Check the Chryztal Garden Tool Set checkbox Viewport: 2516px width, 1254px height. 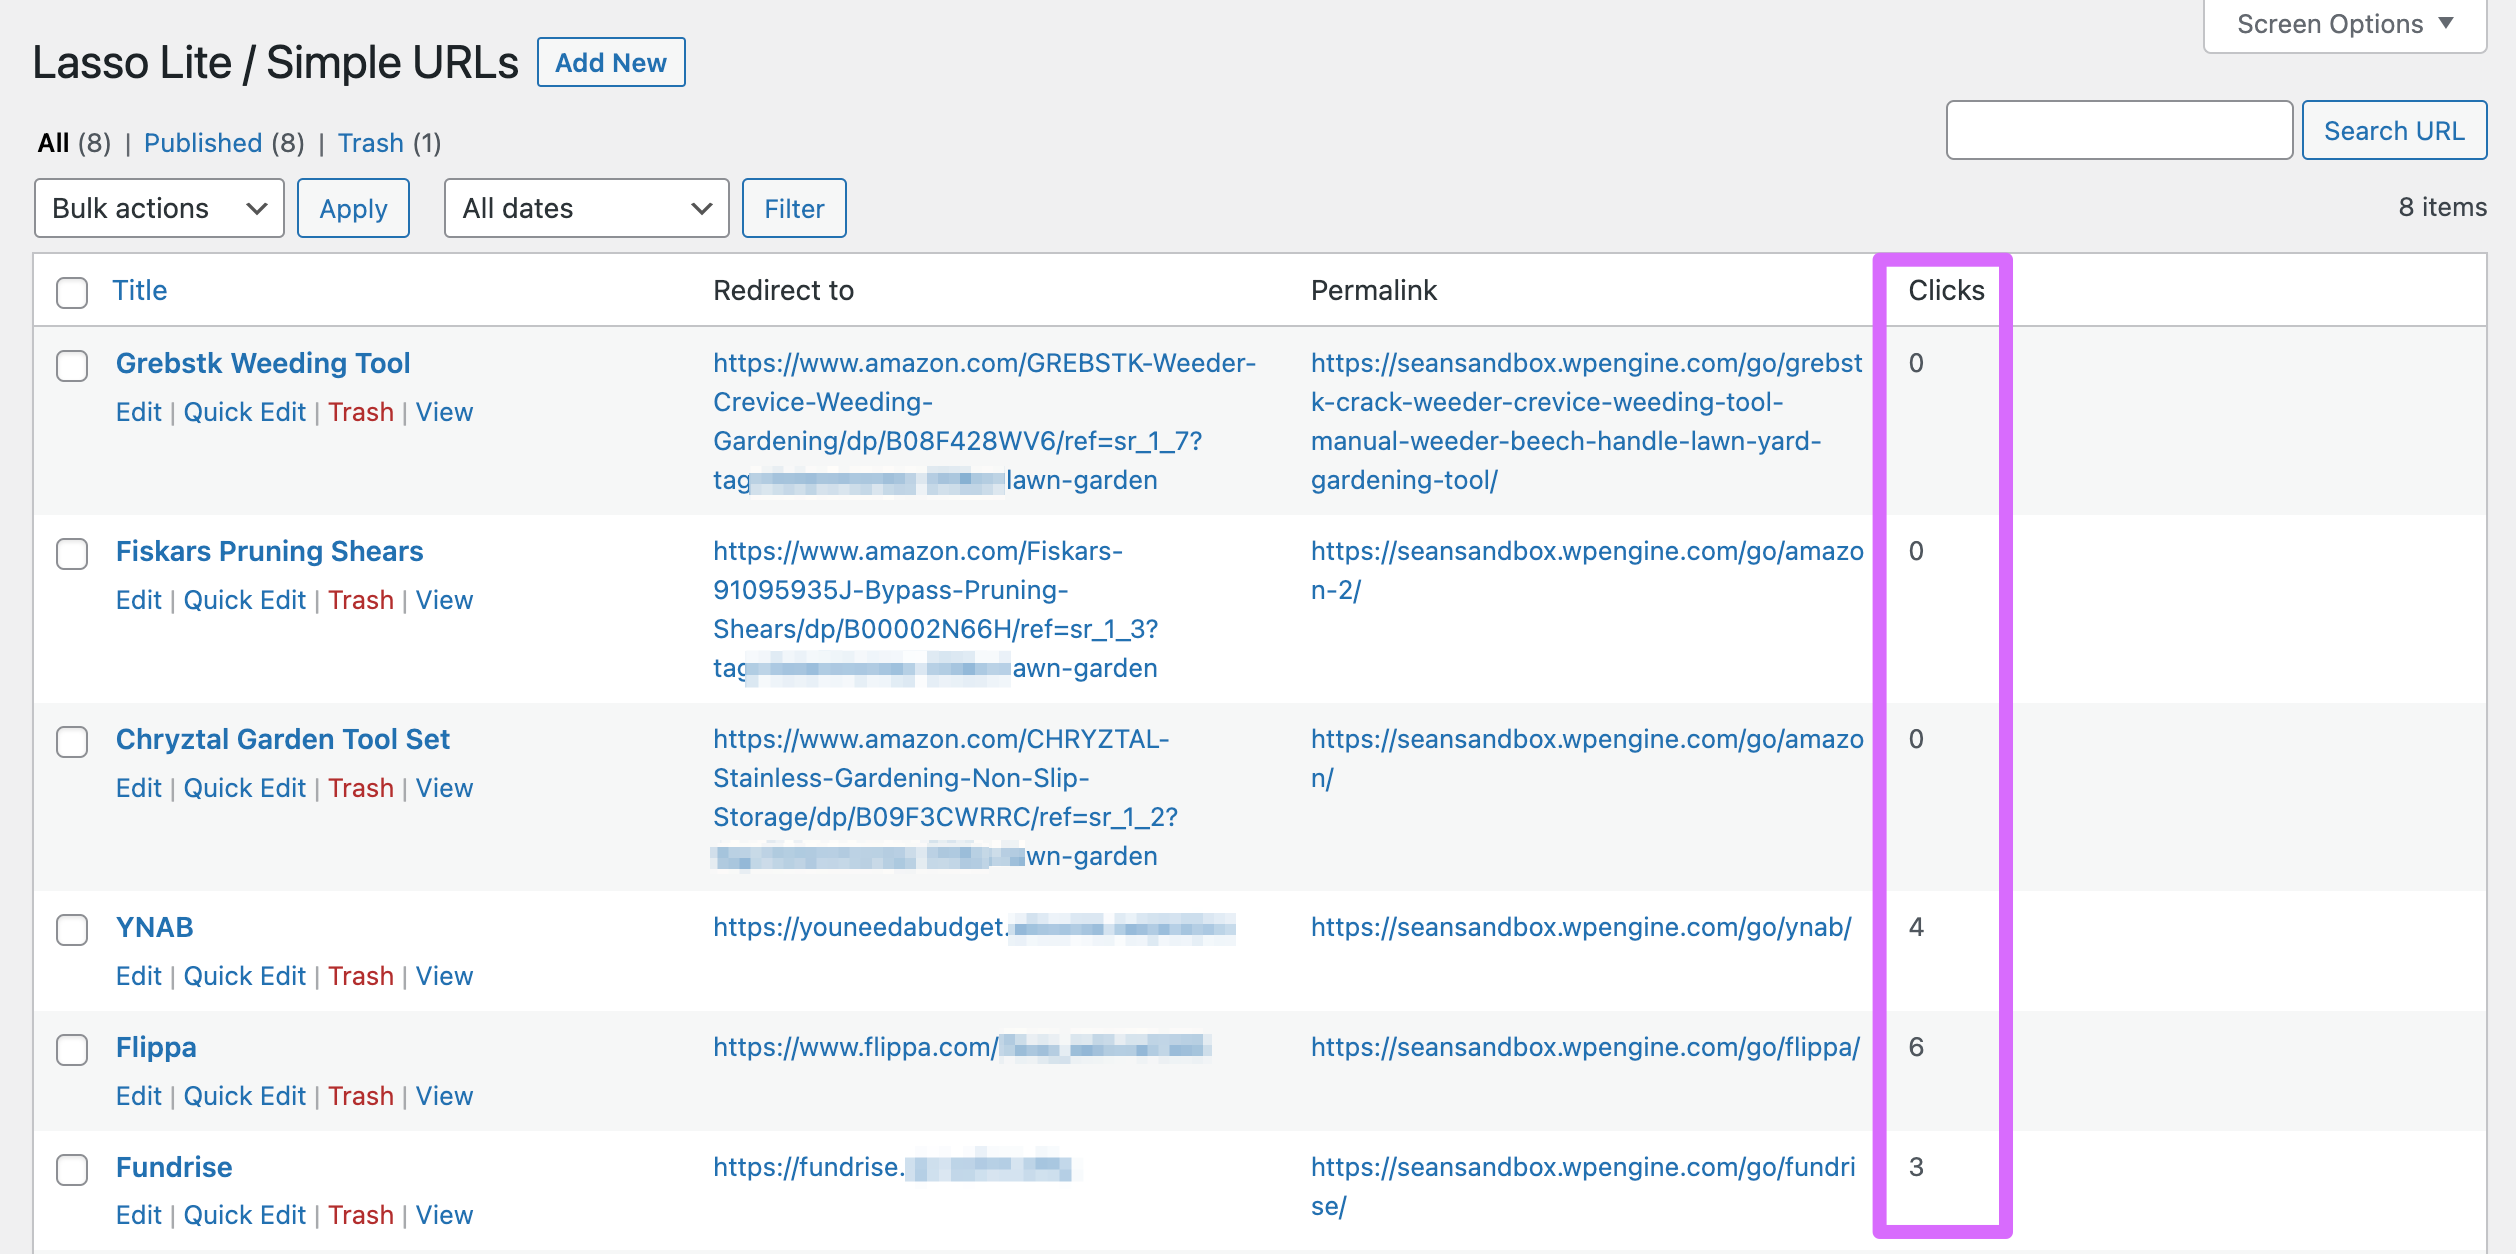[x=72, y=741]
